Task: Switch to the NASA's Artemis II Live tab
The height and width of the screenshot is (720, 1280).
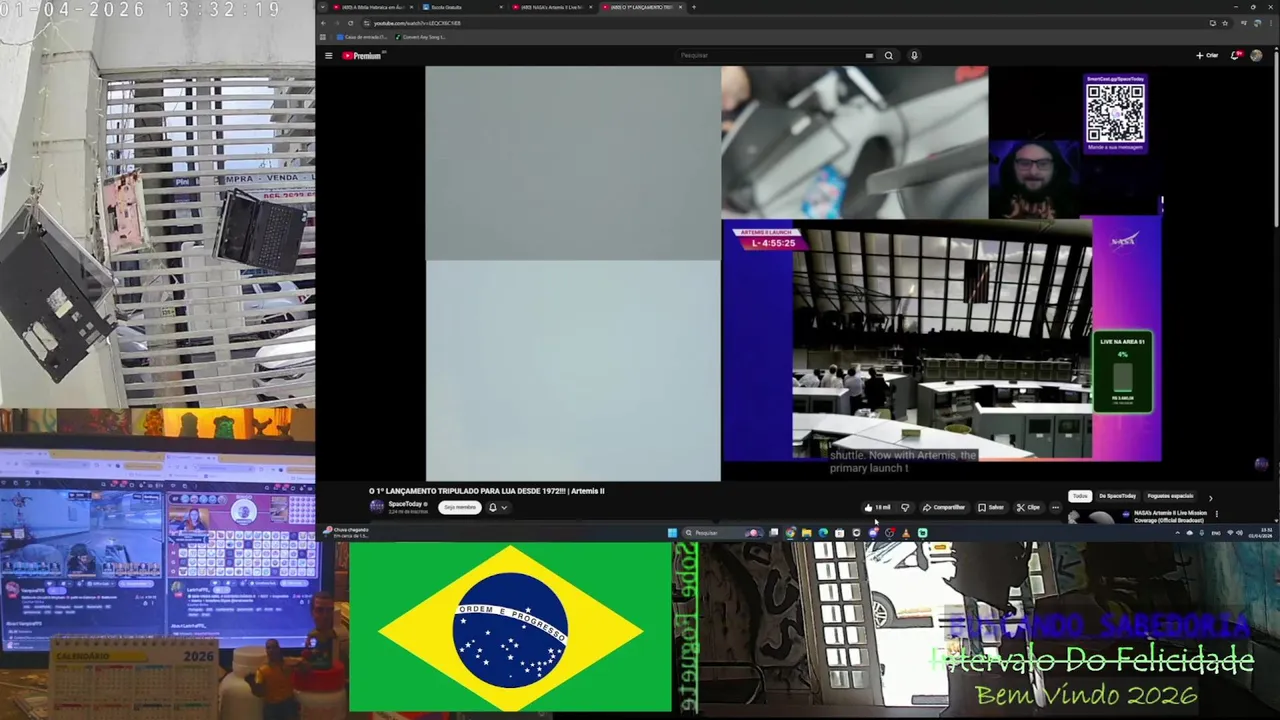Action: 552,7
